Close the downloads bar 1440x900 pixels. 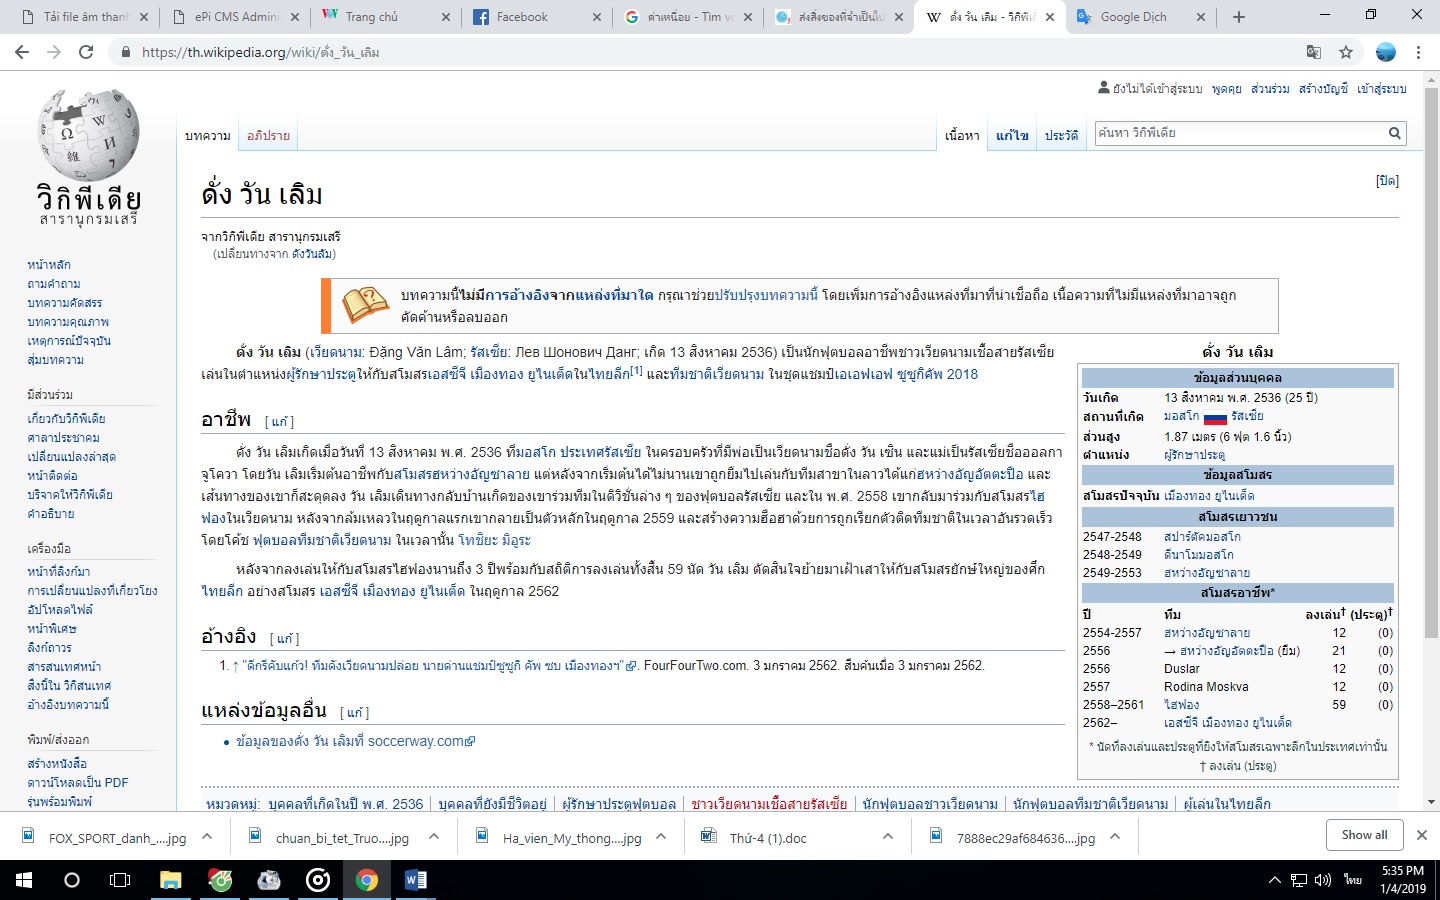(1421, 835)
